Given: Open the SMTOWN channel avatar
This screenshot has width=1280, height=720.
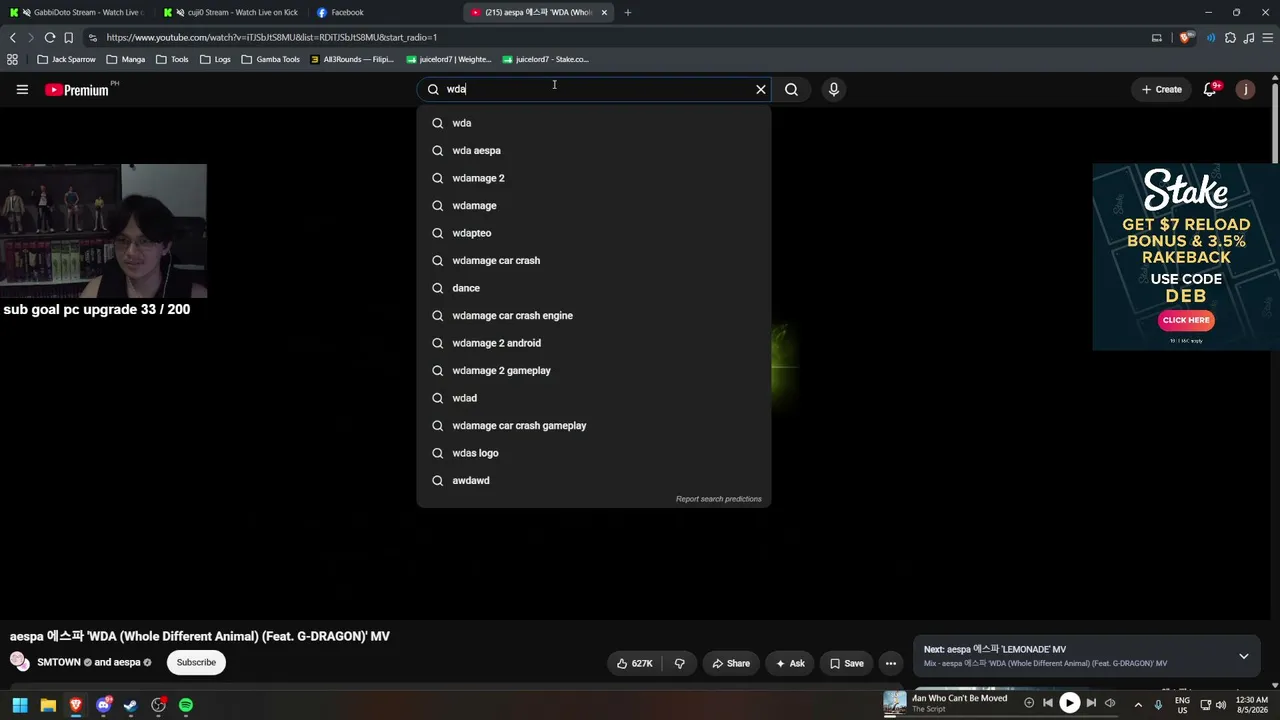Looking at the screenshot, I should pos(19,662).
